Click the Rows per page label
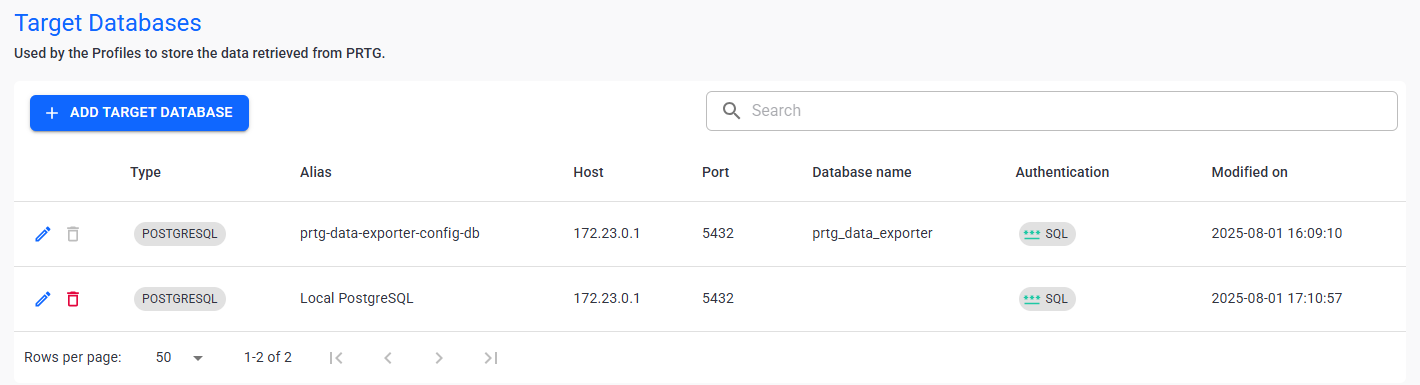 (x=73, y=357)
